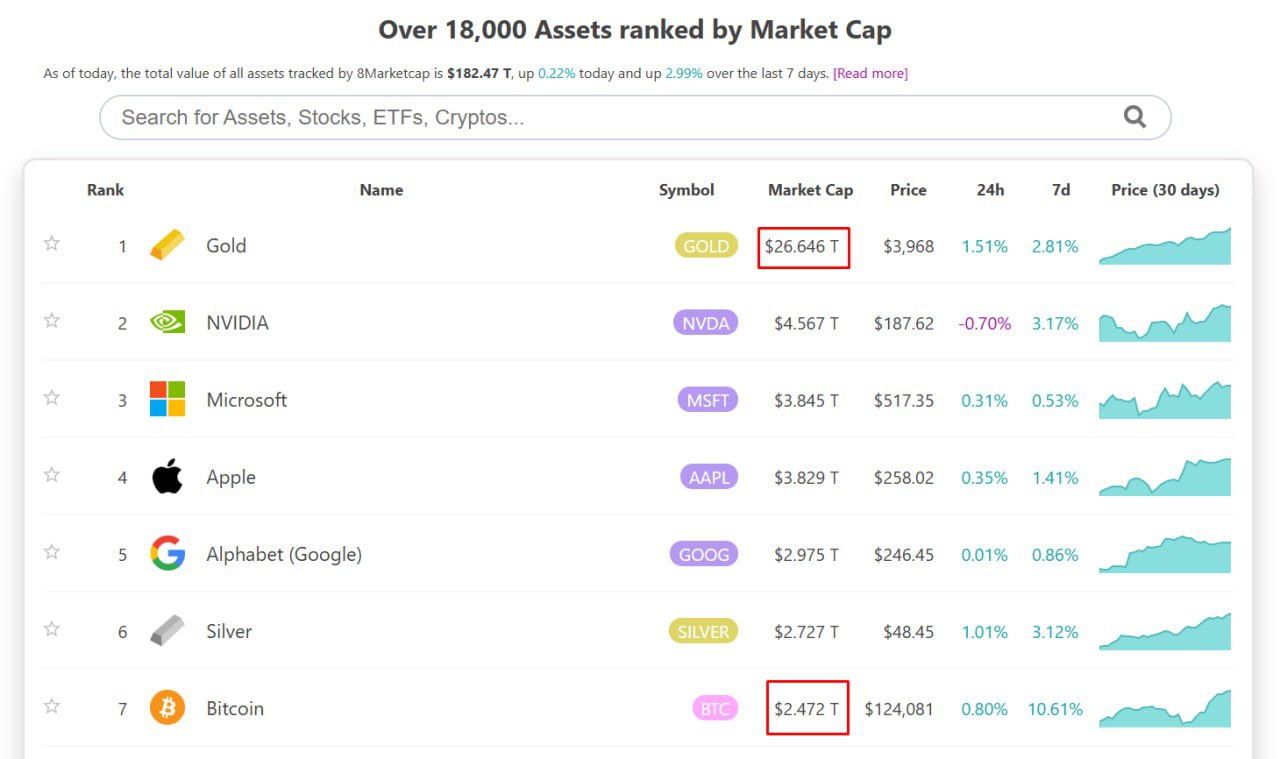The height and width of the screenshot is (759, 1280).
Task: Toggle the favorite star for Gold
Action: pyautogui.click(x=52, y=243)
